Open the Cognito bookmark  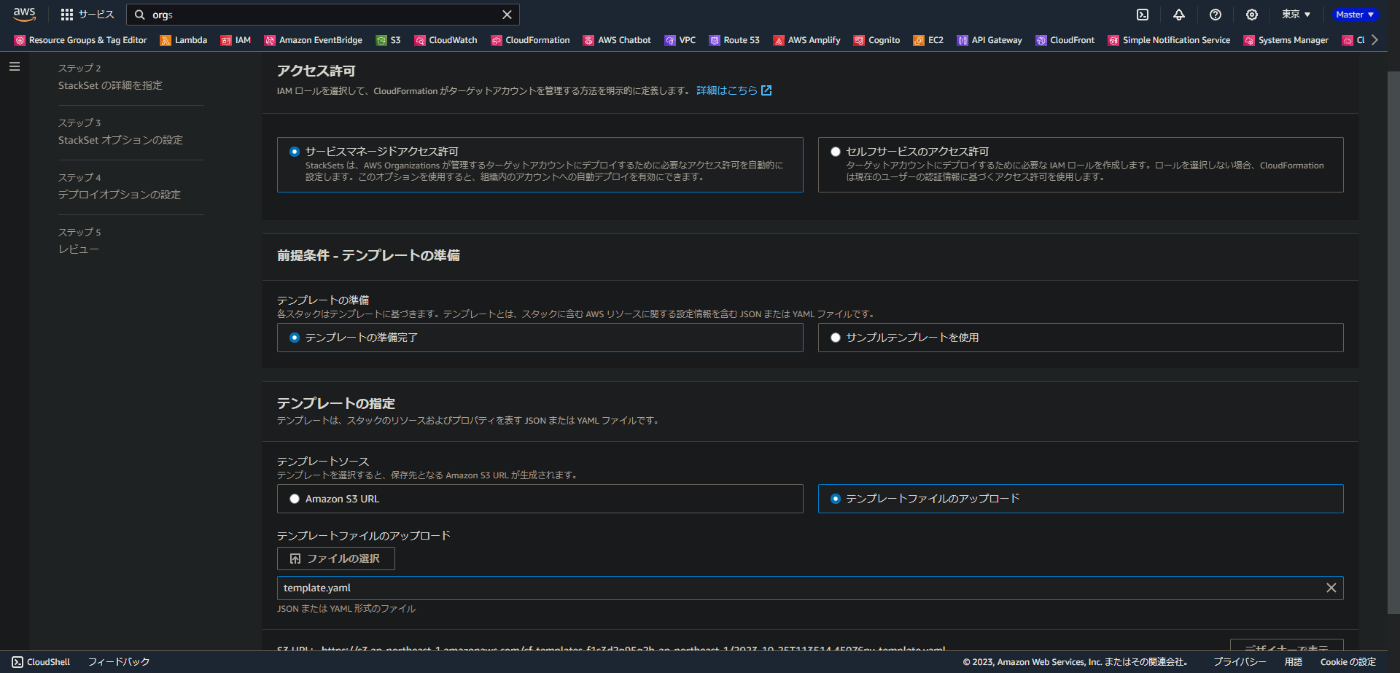pyautogui.click(x=876, y=40)
